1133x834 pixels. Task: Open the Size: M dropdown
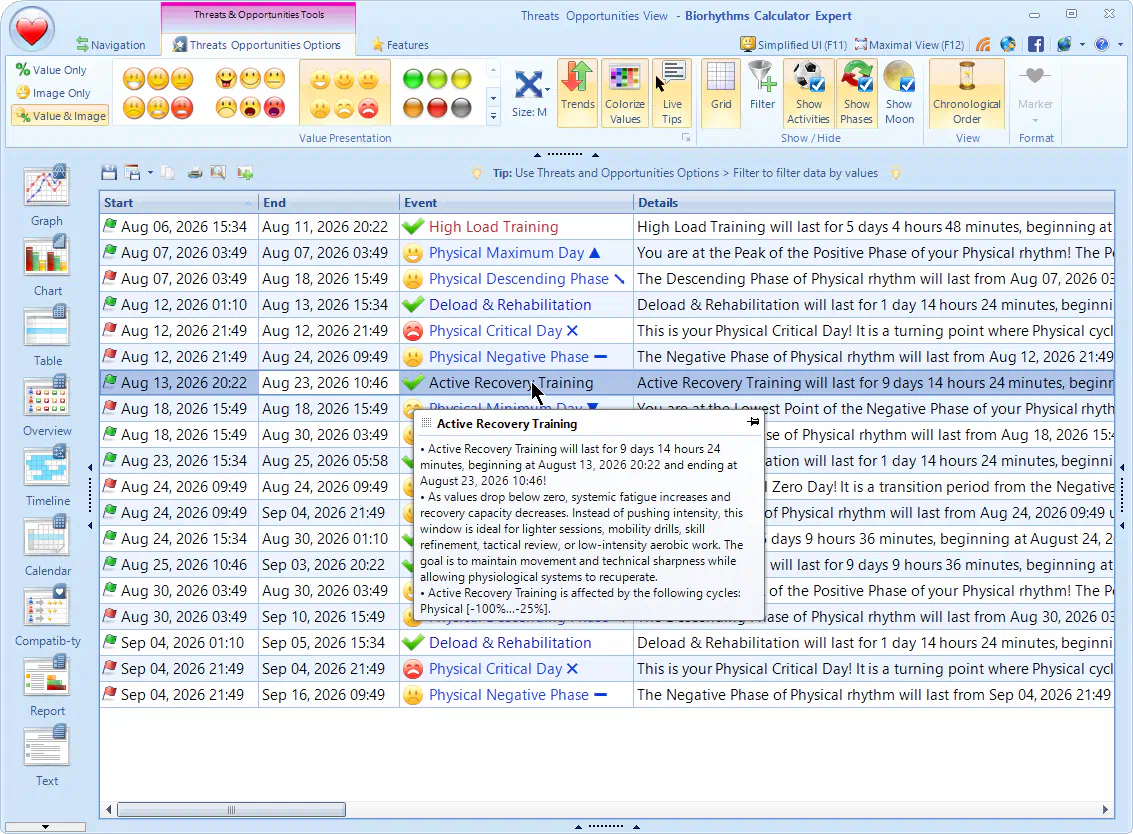coord(530,93)
